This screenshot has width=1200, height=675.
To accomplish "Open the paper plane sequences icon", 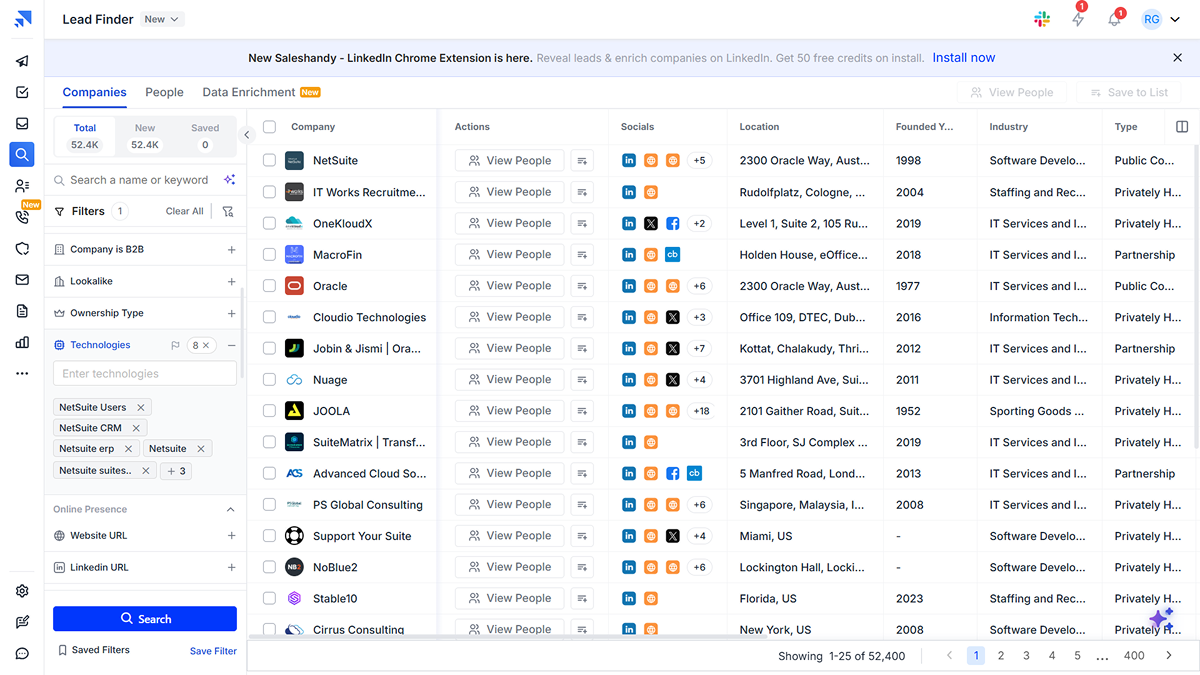I will point(22,61).
